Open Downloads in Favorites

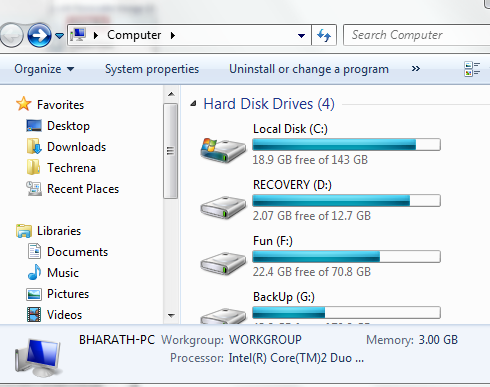[x=76, y=147]
